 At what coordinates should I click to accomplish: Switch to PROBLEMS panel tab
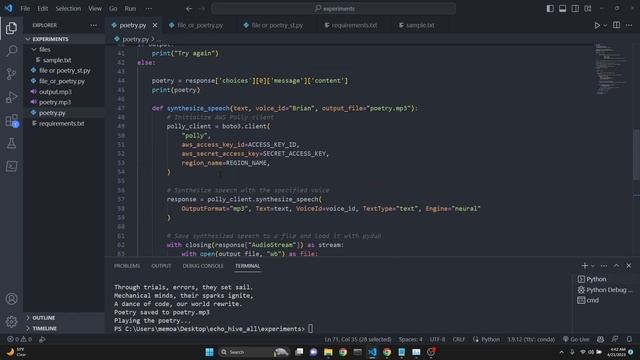coord(127,266)
